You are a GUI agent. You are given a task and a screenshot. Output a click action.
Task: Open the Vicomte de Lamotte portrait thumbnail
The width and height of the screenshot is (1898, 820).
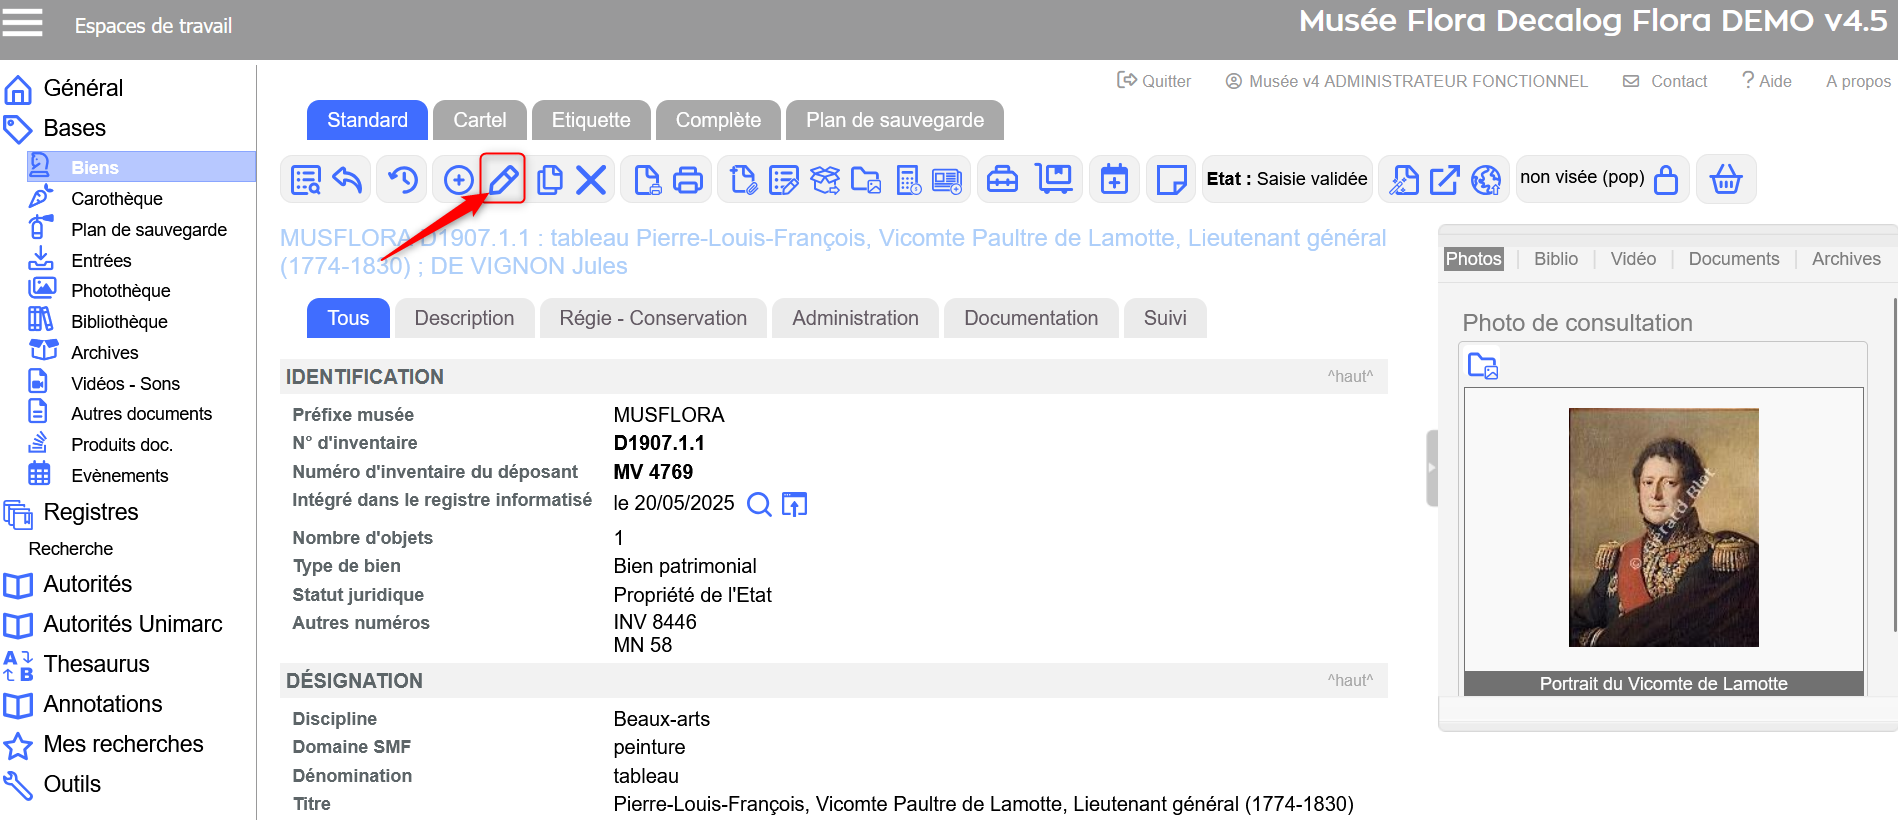tap(1662, 527)
